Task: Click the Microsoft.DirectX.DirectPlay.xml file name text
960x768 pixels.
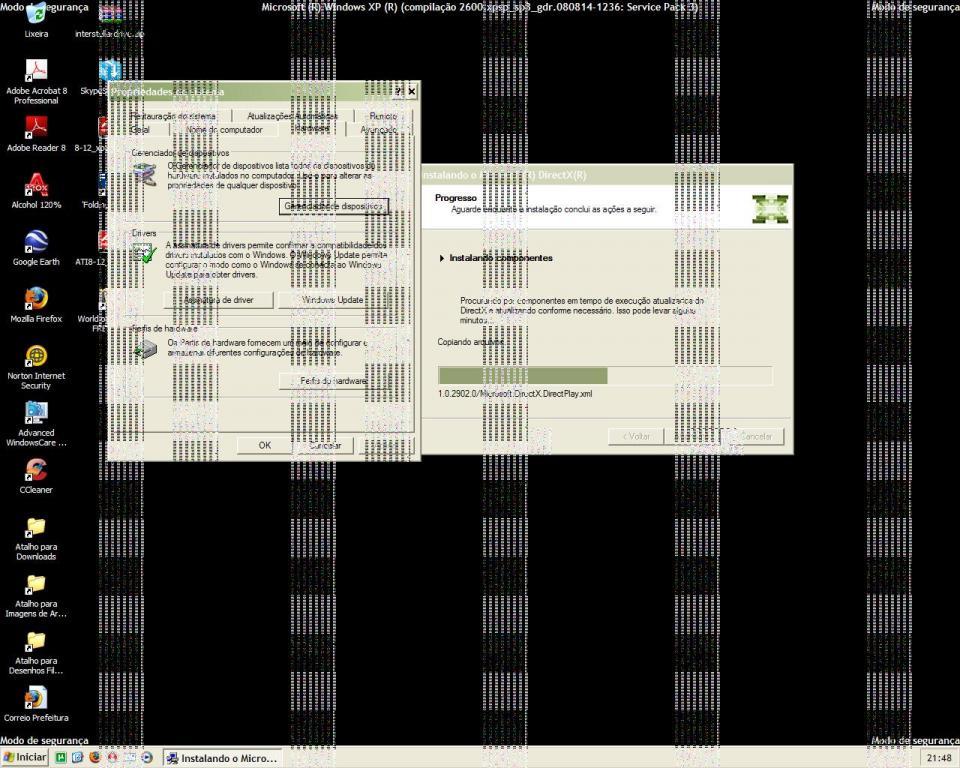Action: tap(515, 394)
